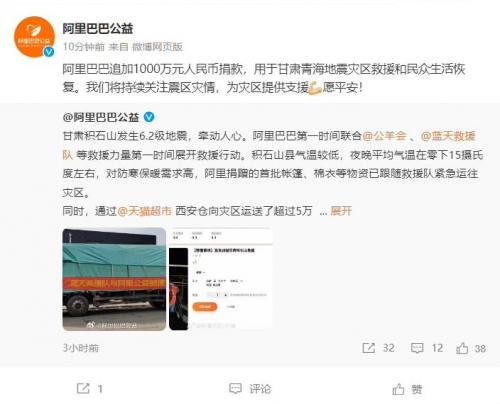Expand the truncated post with 展开
Viewport: 500px width, 404px height.
[x=341, y=211]
